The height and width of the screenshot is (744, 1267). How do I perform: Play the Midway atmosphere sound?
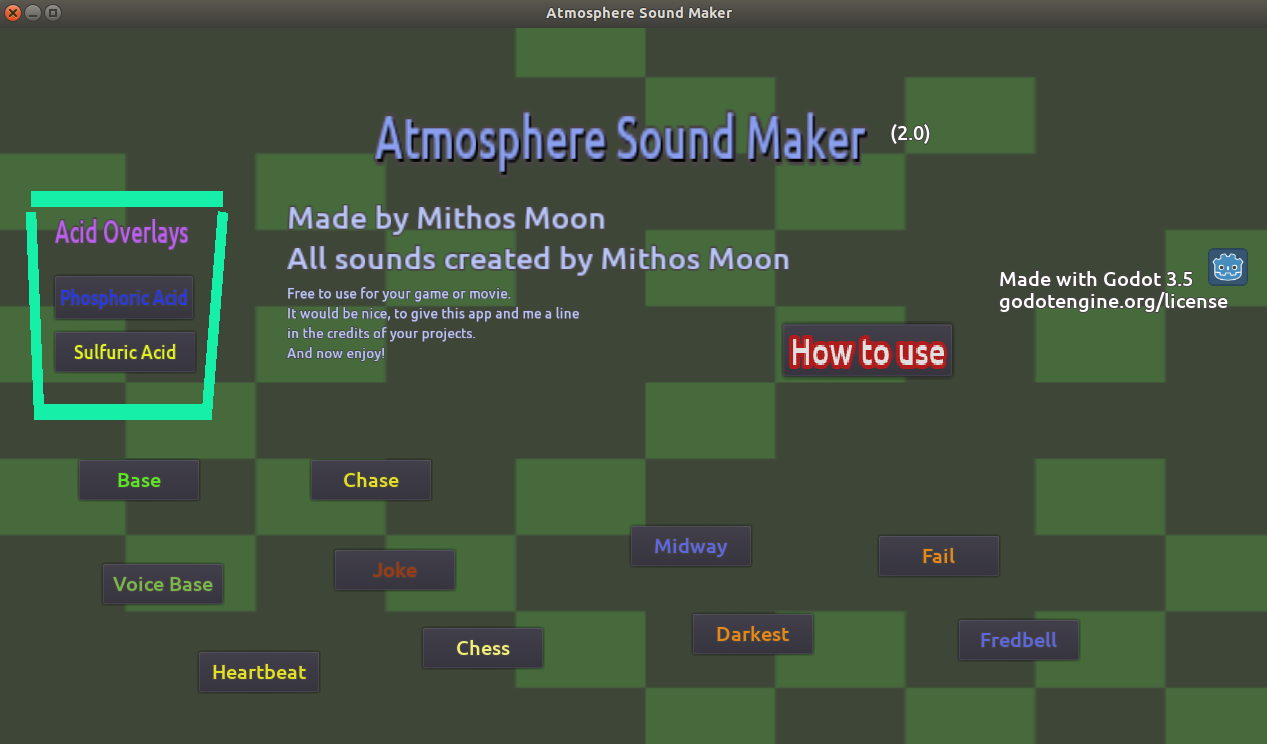click(x=690, y=545)
